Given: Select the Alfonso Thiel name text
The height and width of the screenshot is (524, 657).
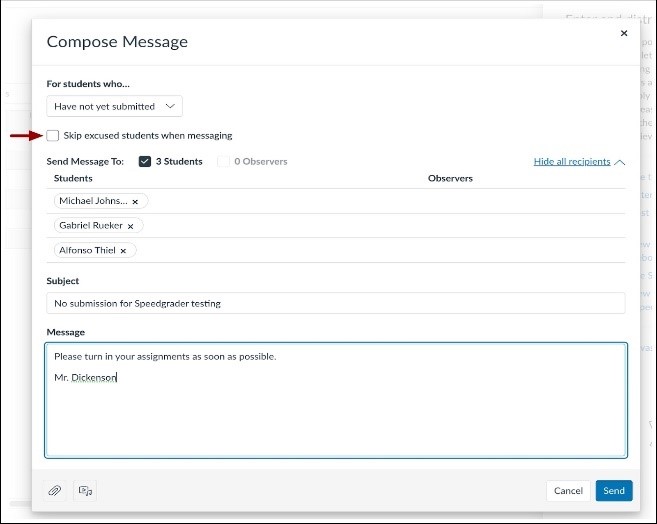Looking at the screenshot, I should [87, 250].
